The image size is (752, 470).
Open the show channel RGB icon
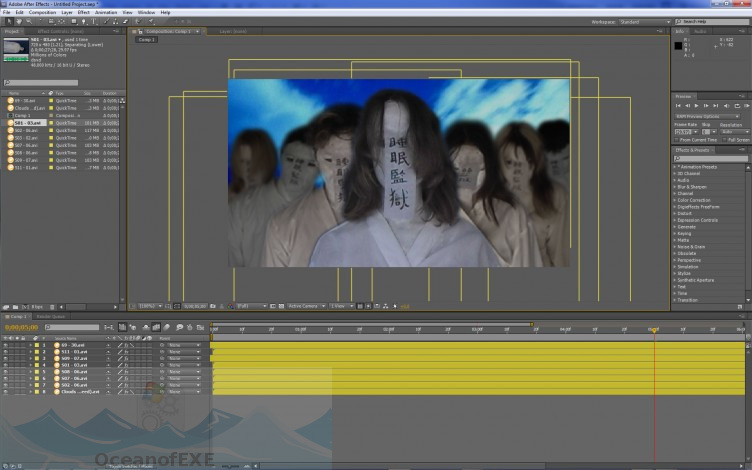click(230, 306)
